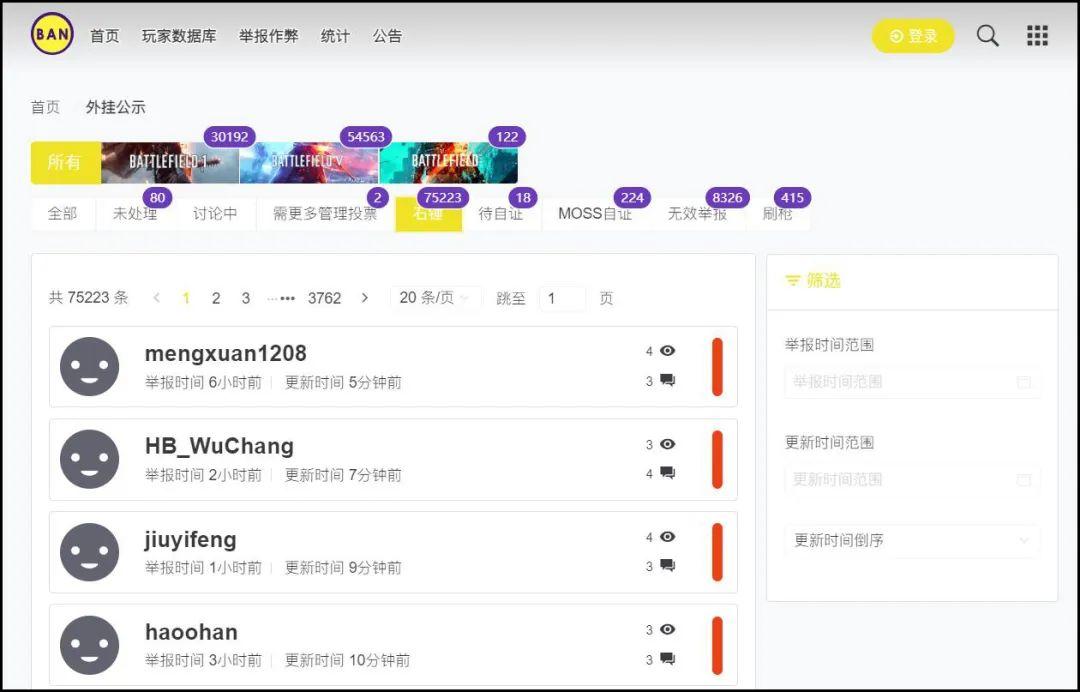The height and width of the screenshot is (692, 1080).
Task: Click avatar of haoohan
Action: click(x=90, y=645)
